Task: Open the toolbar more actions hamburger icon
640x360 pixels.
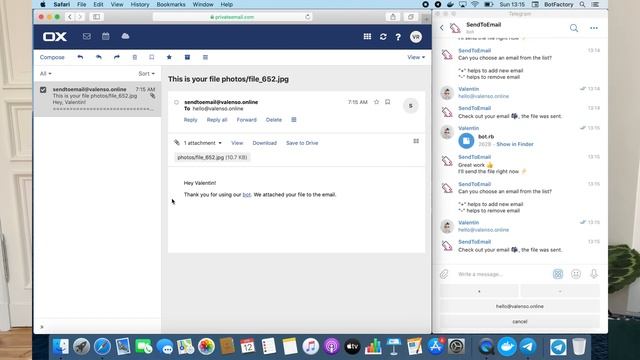Action: click(205, 57)
